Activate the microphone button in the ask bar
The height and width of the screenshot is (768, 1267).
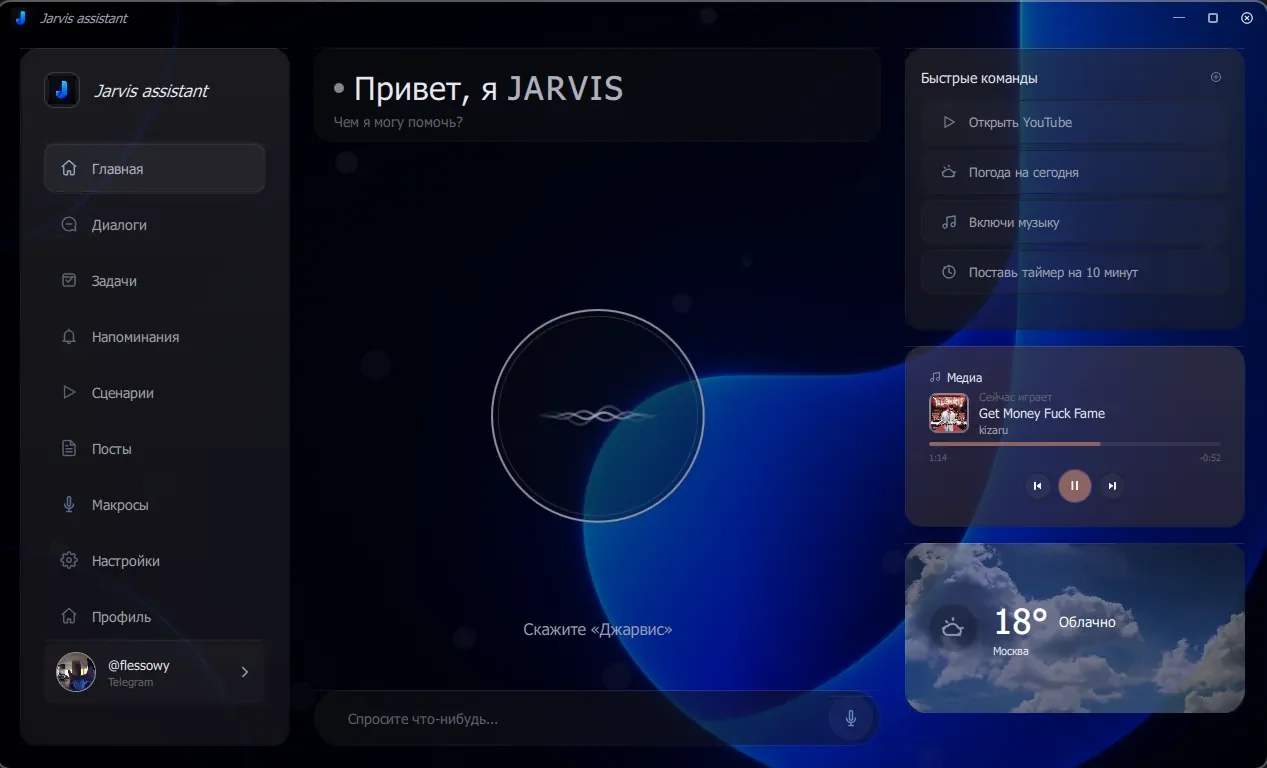[x=851, y=718]
